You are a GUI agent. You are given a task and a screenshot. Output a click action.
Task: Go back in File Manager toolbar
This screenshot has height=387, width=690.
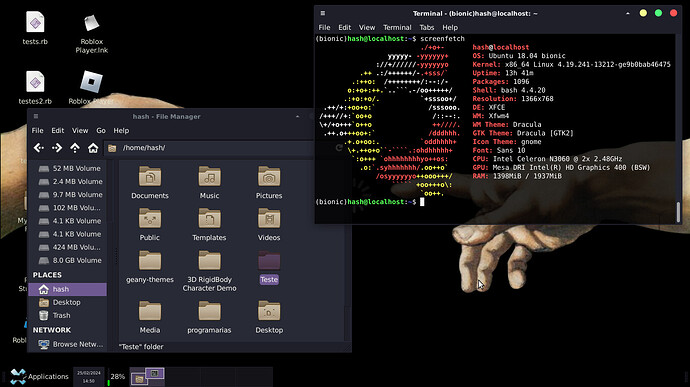[39, 148]
